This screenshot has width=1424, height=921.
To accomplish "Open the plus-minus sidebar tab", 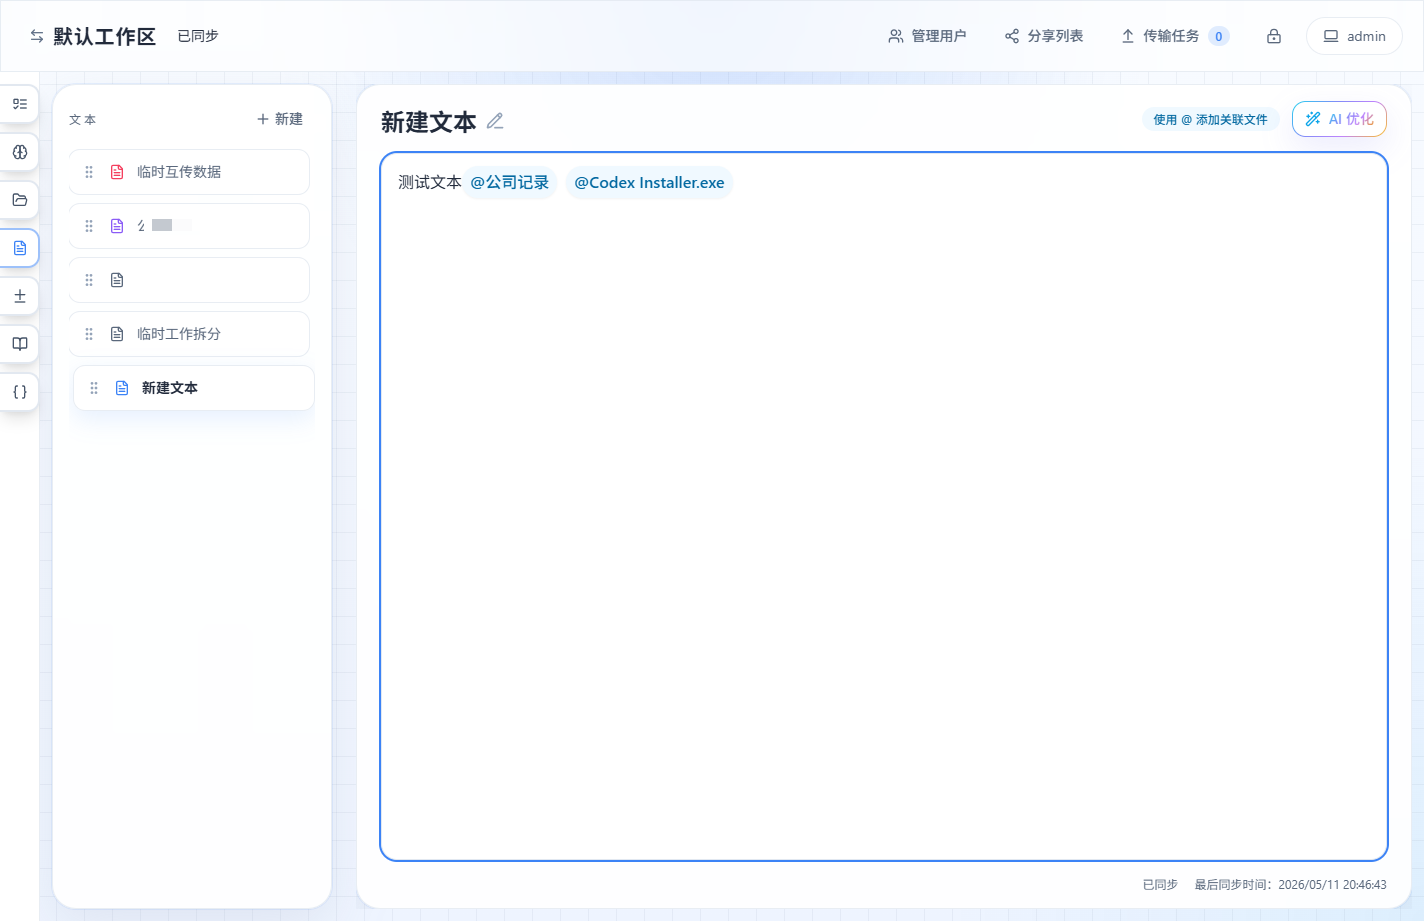I will tap(19, 296).
